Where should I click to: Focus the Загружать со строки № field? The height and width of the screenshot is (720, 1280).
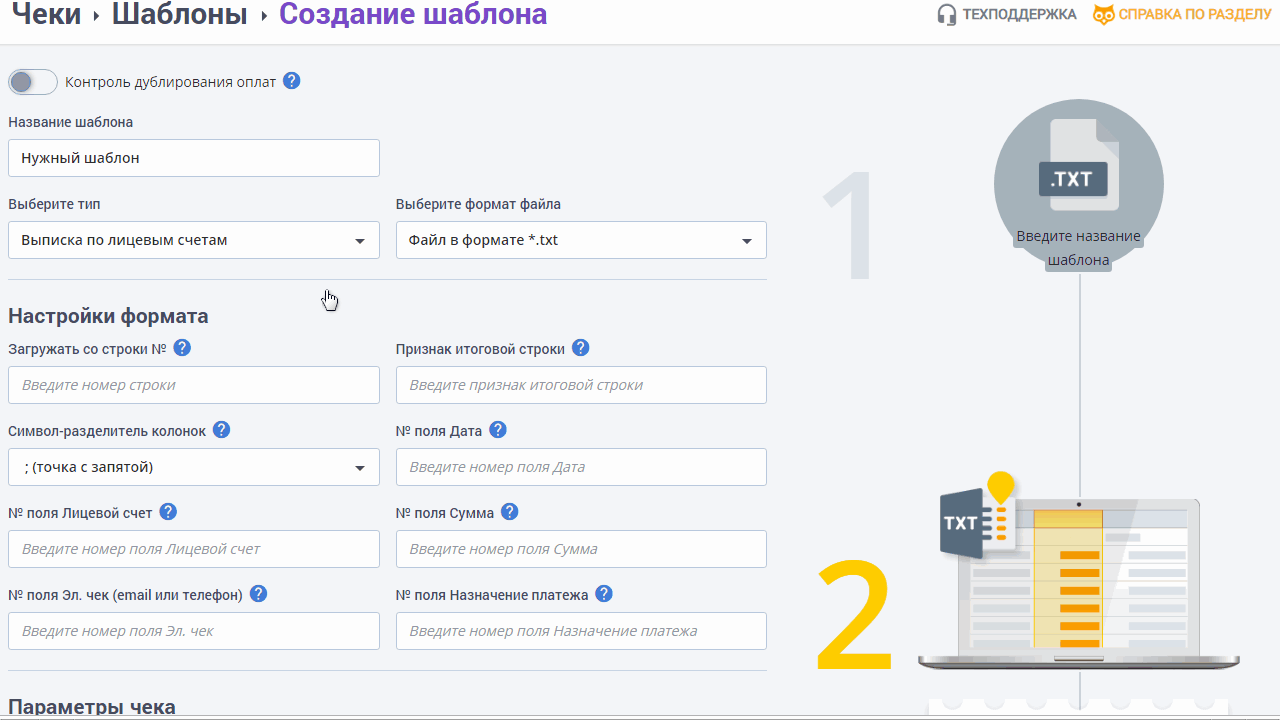(193, 385)
